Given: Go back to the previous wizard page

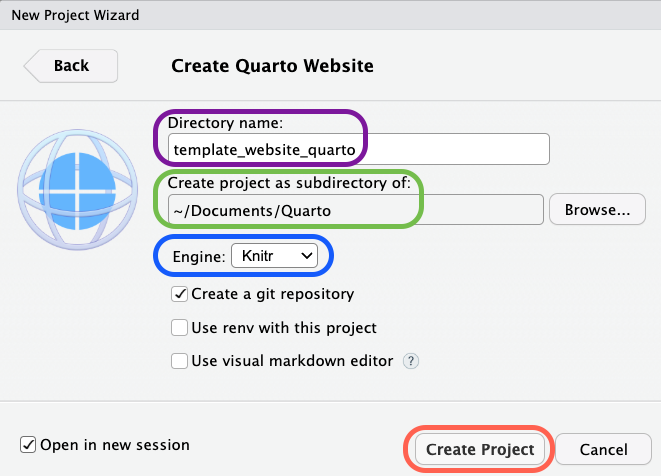Looking at the screenshot, I should tap(71, 66).
